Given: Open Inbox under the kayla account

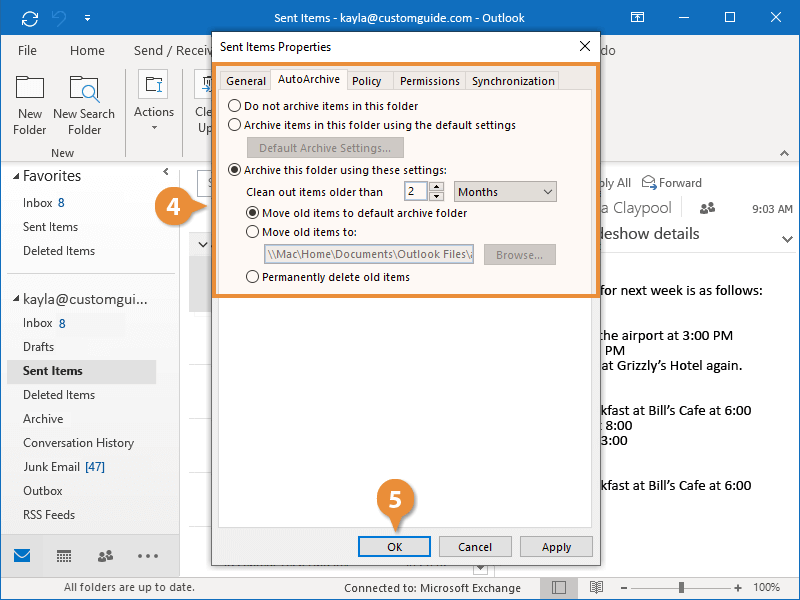Looking at the screenshot, I should pos(43,323).
